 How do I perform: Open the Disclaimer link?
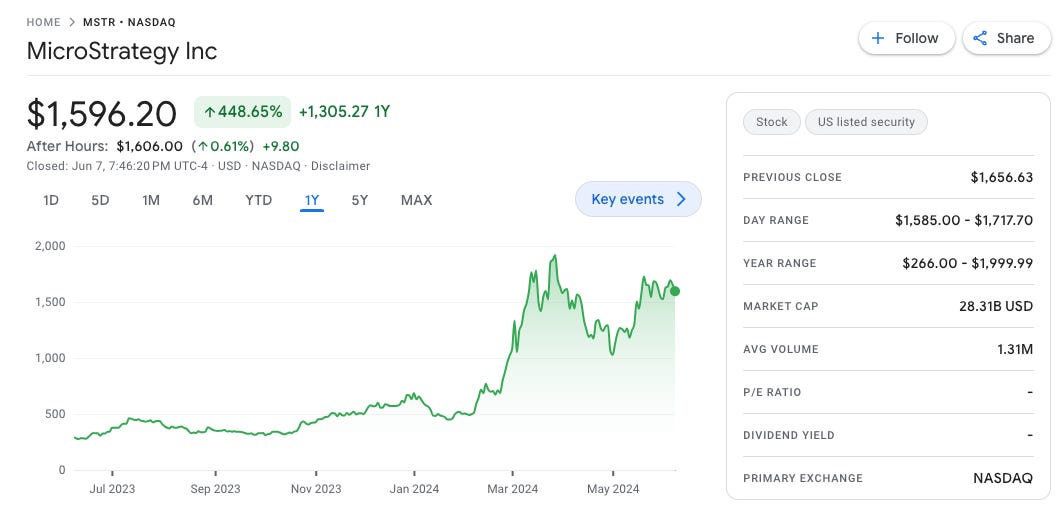[341, 166]
